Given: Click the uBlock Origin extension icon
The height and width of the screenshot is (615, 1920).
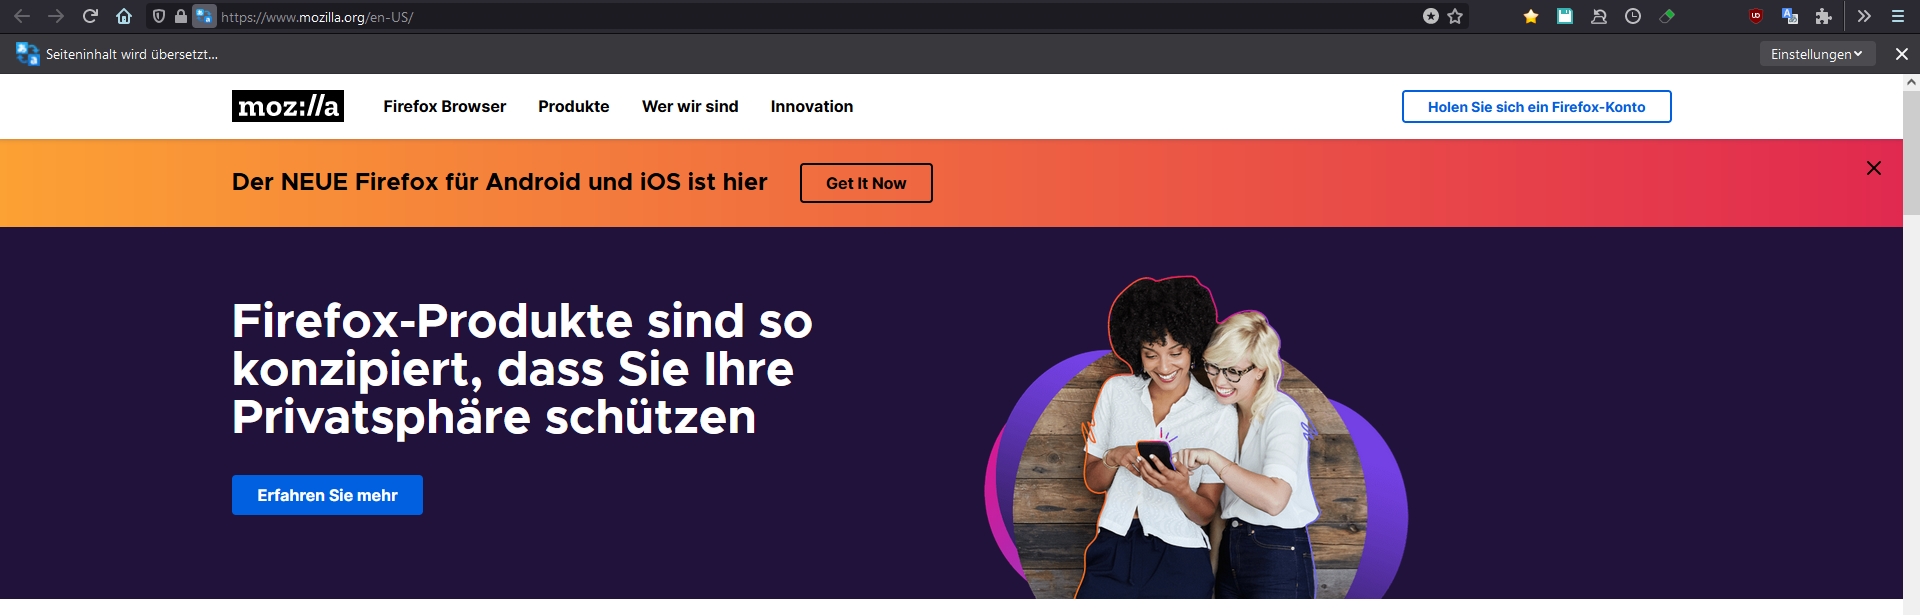Looking at the screenshot, I should pyautogui.click(x=1756, y=16).
